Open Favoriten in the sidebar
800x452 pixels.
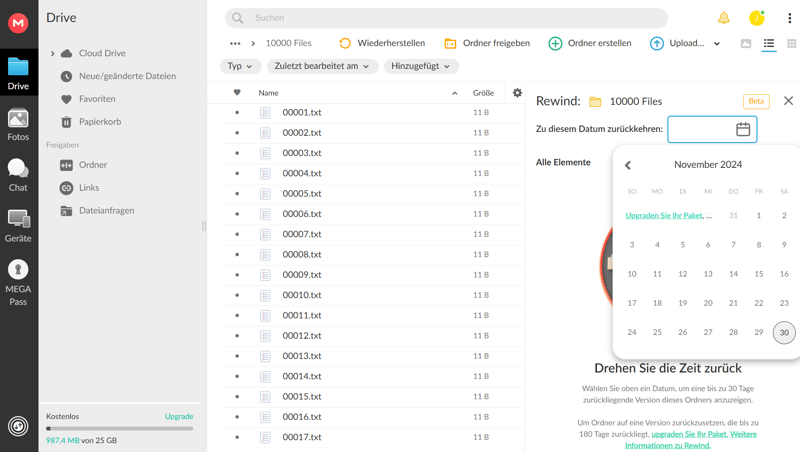[97, 99]
